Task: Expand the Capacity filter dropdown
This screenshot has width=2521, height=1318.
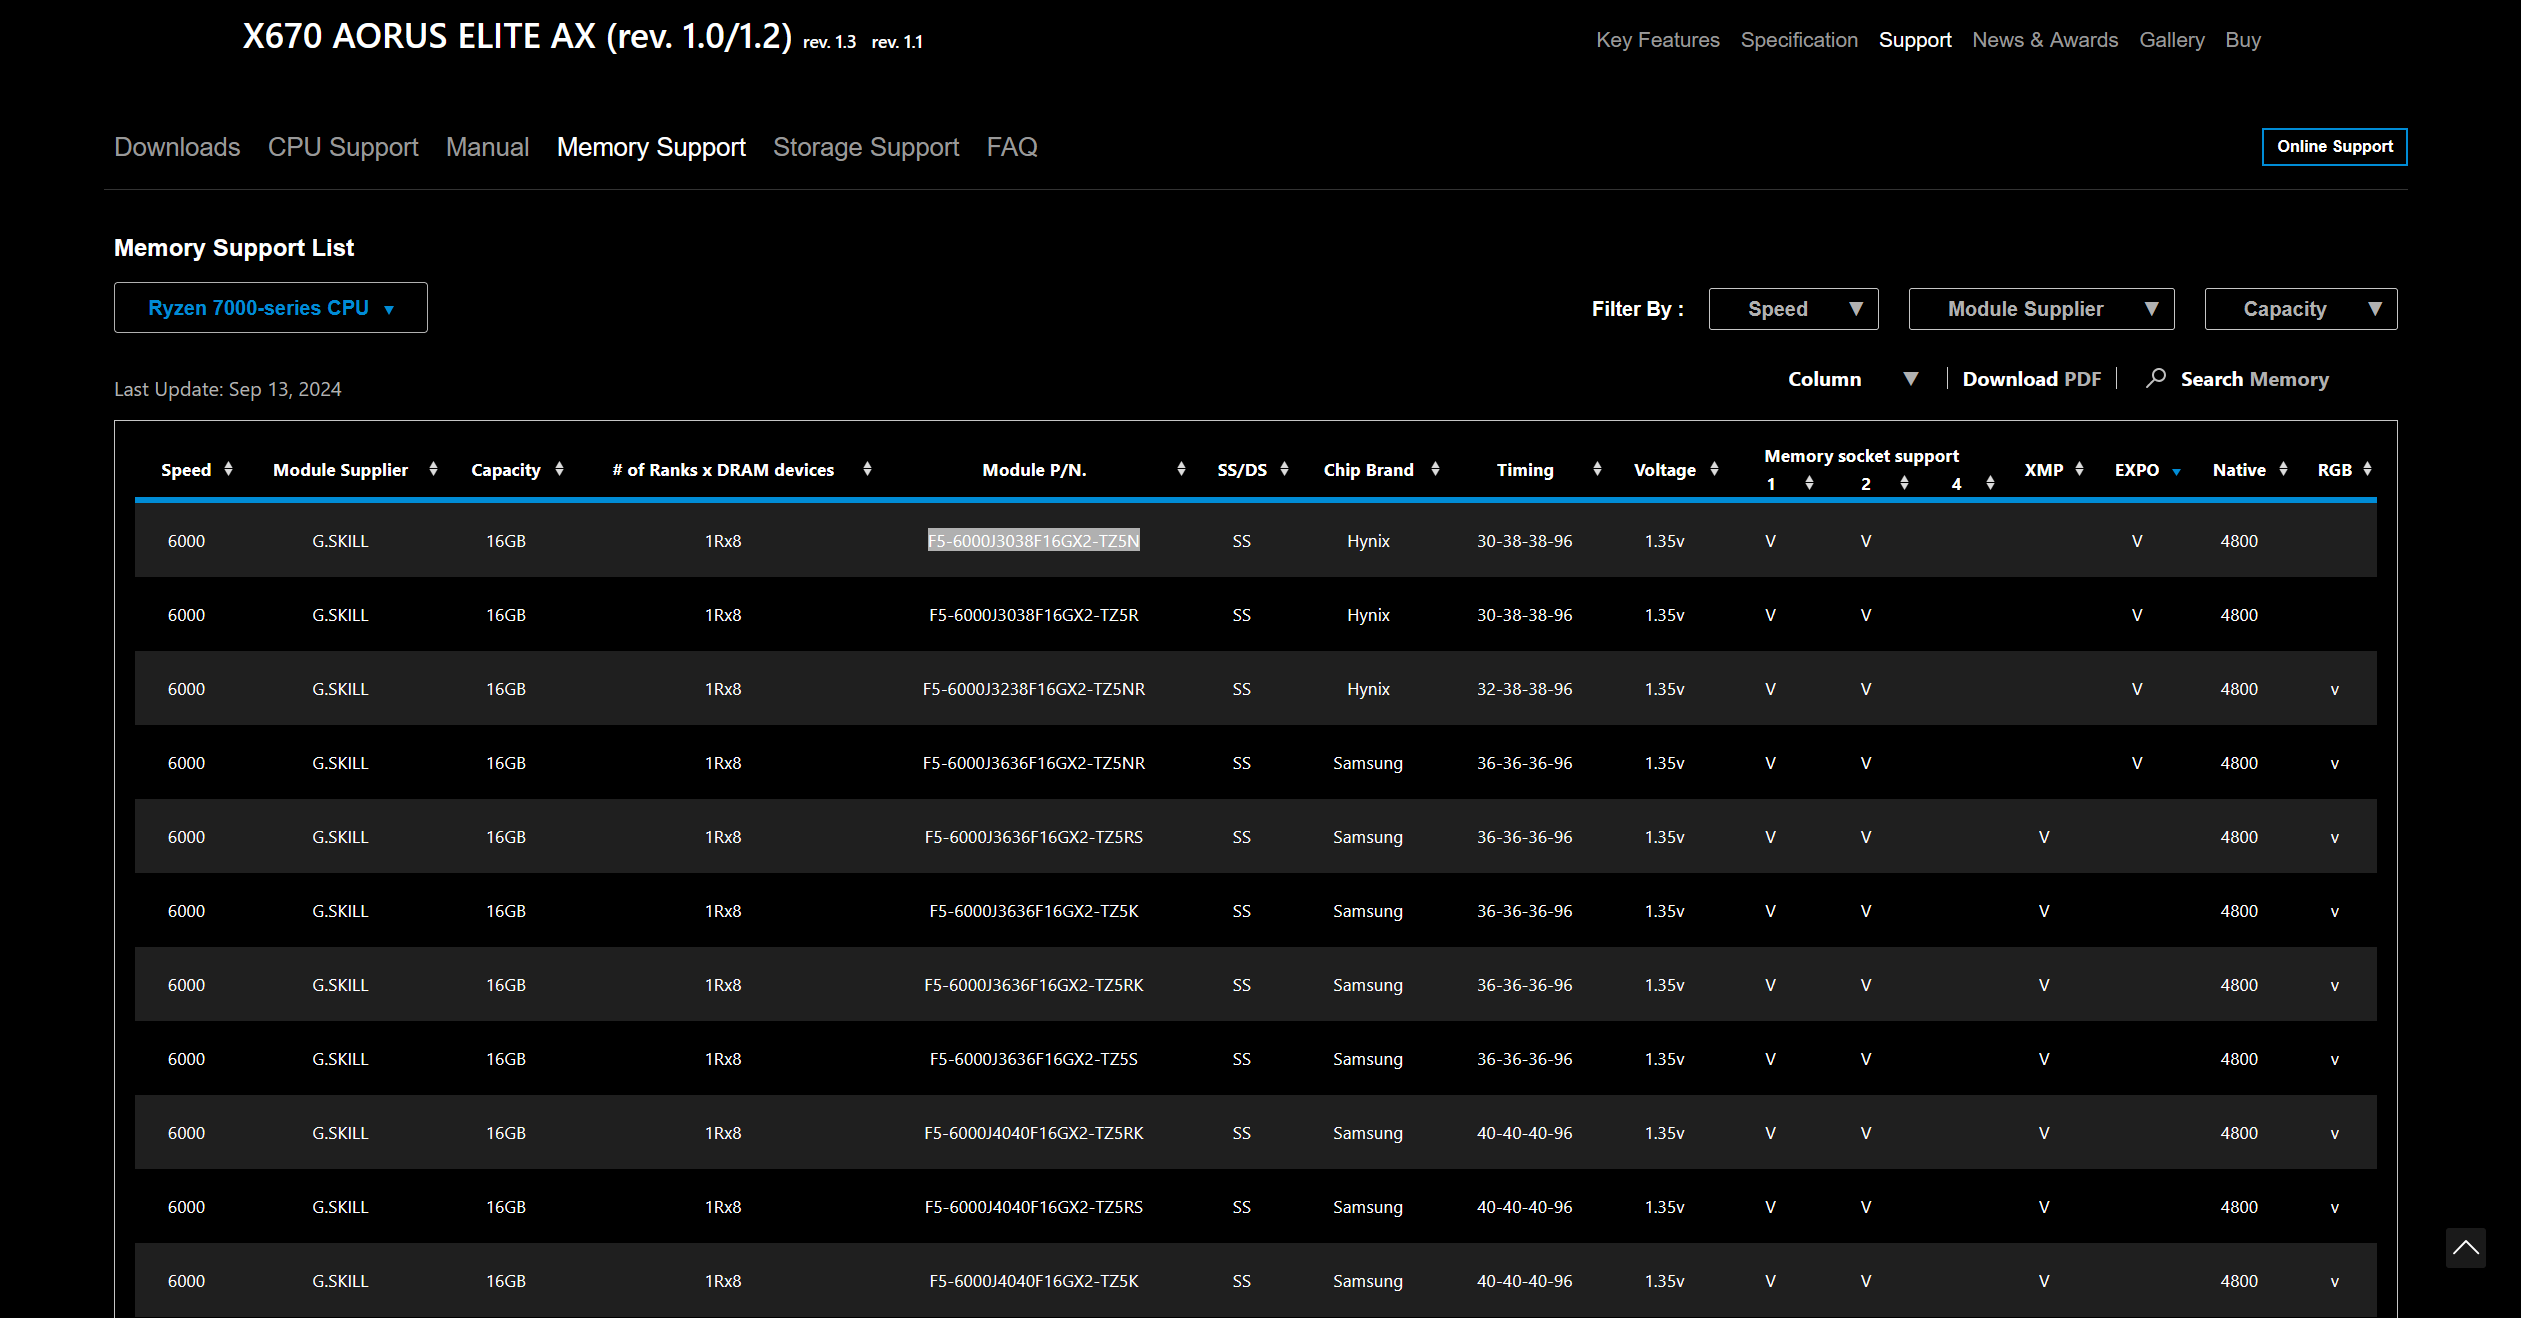Action: 2300,309
